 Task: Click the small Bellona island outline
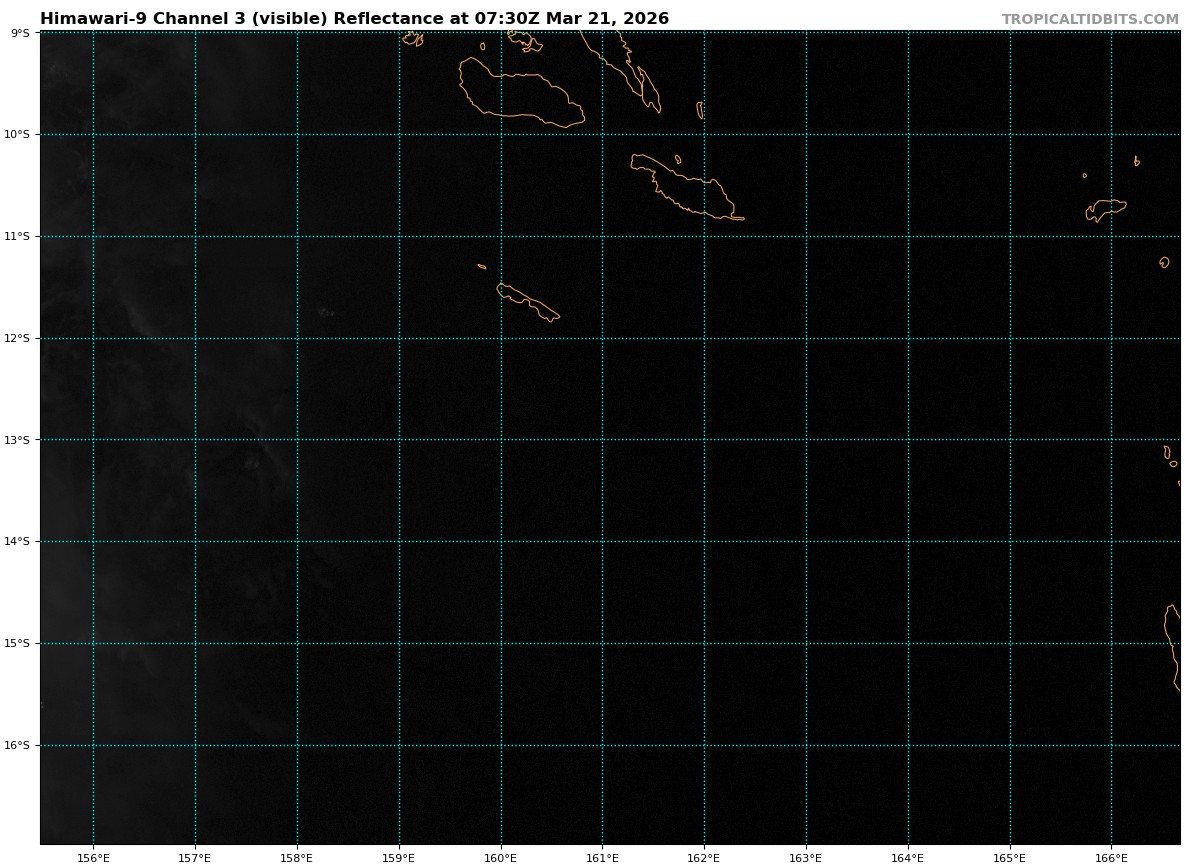(x=482, y=266)
